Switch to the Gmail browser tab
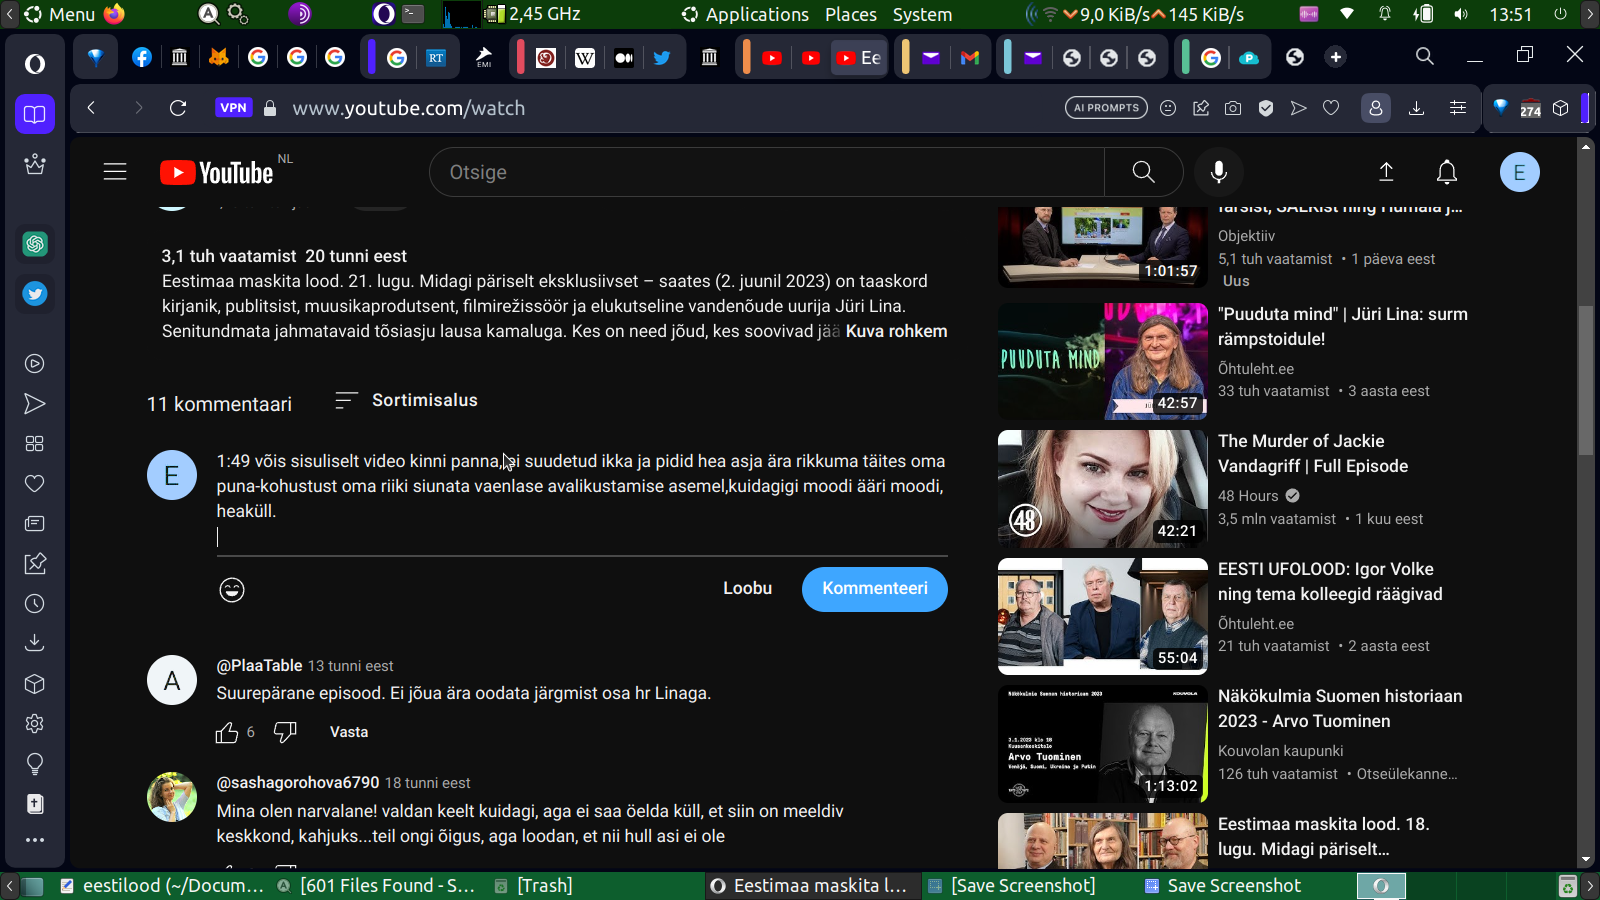1600x900 pixels. (970, 58)
